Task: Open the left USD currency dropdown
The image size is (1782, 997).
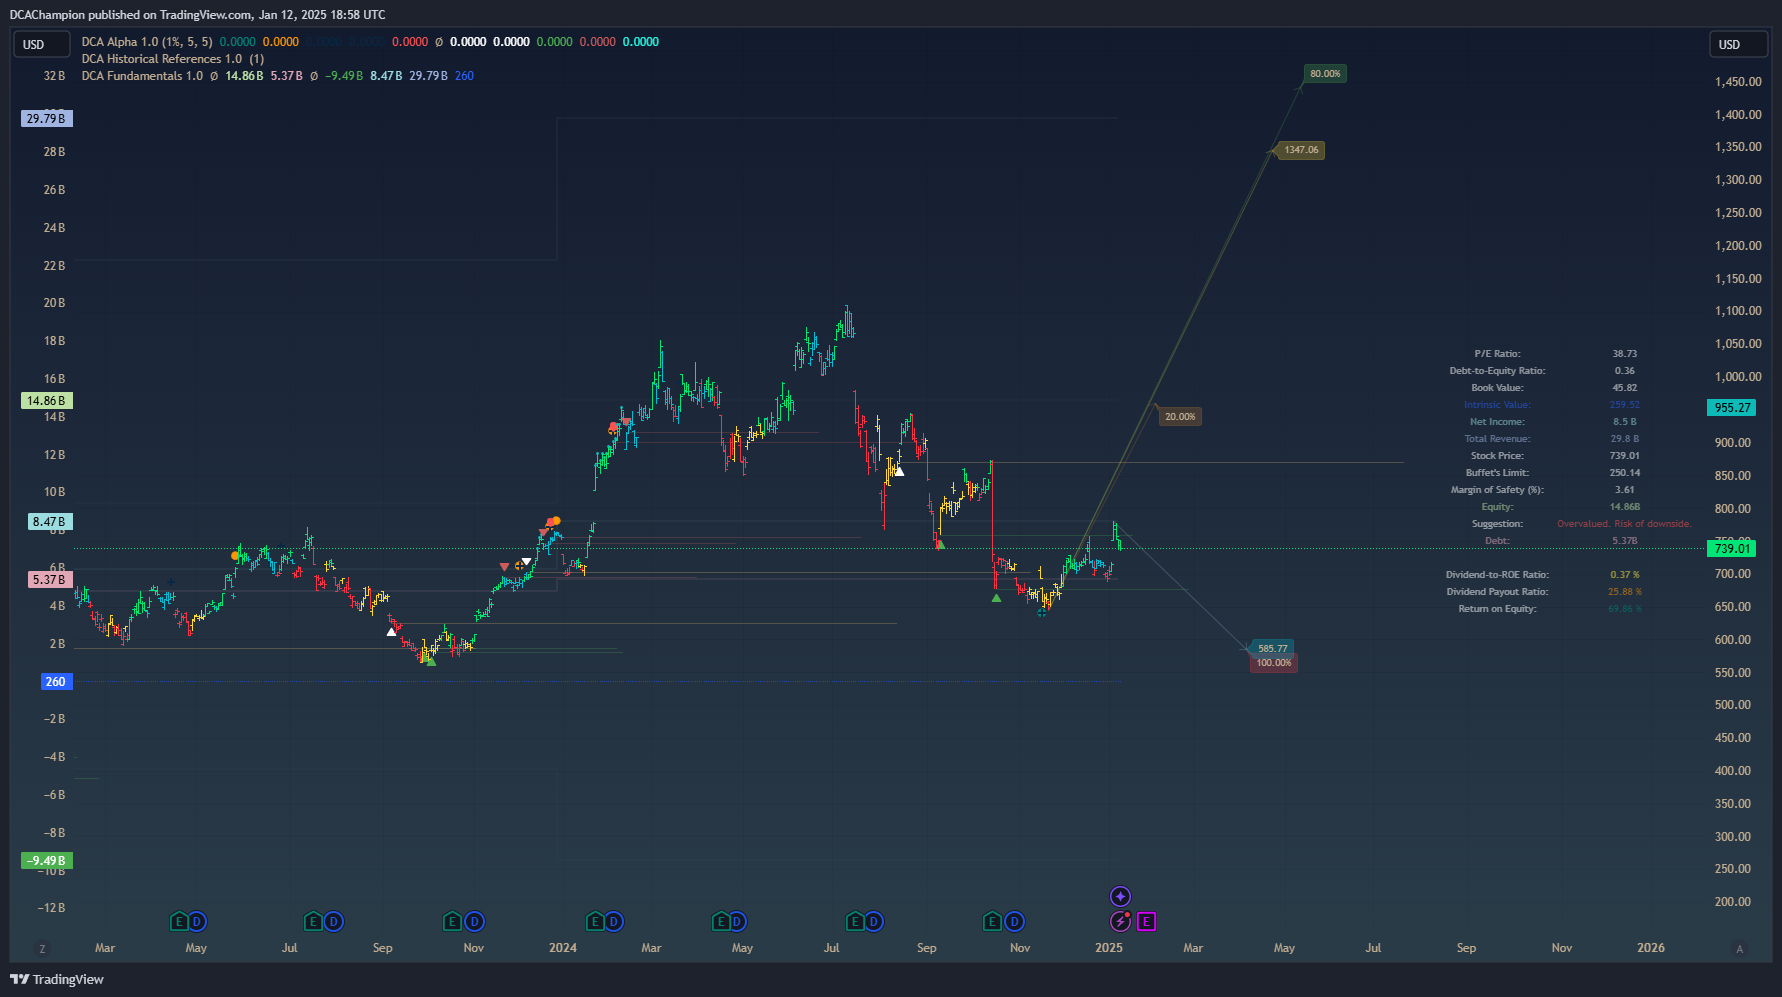Action: pyautogui.click(x=41, y=44)
